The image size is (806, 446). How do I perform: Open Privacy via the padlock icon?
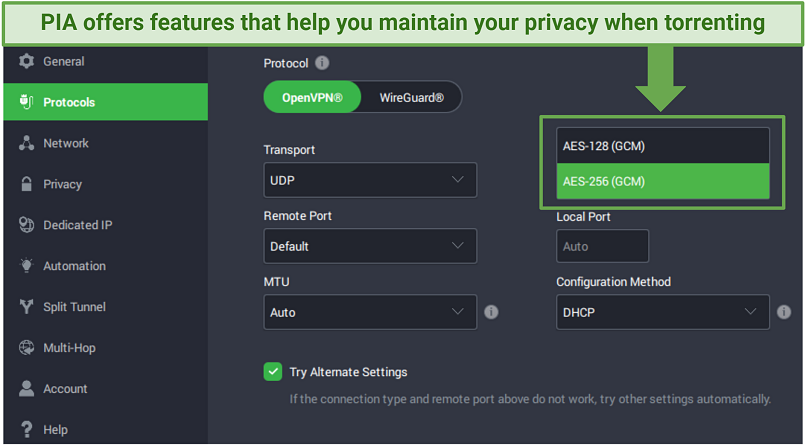coord(26,183)
